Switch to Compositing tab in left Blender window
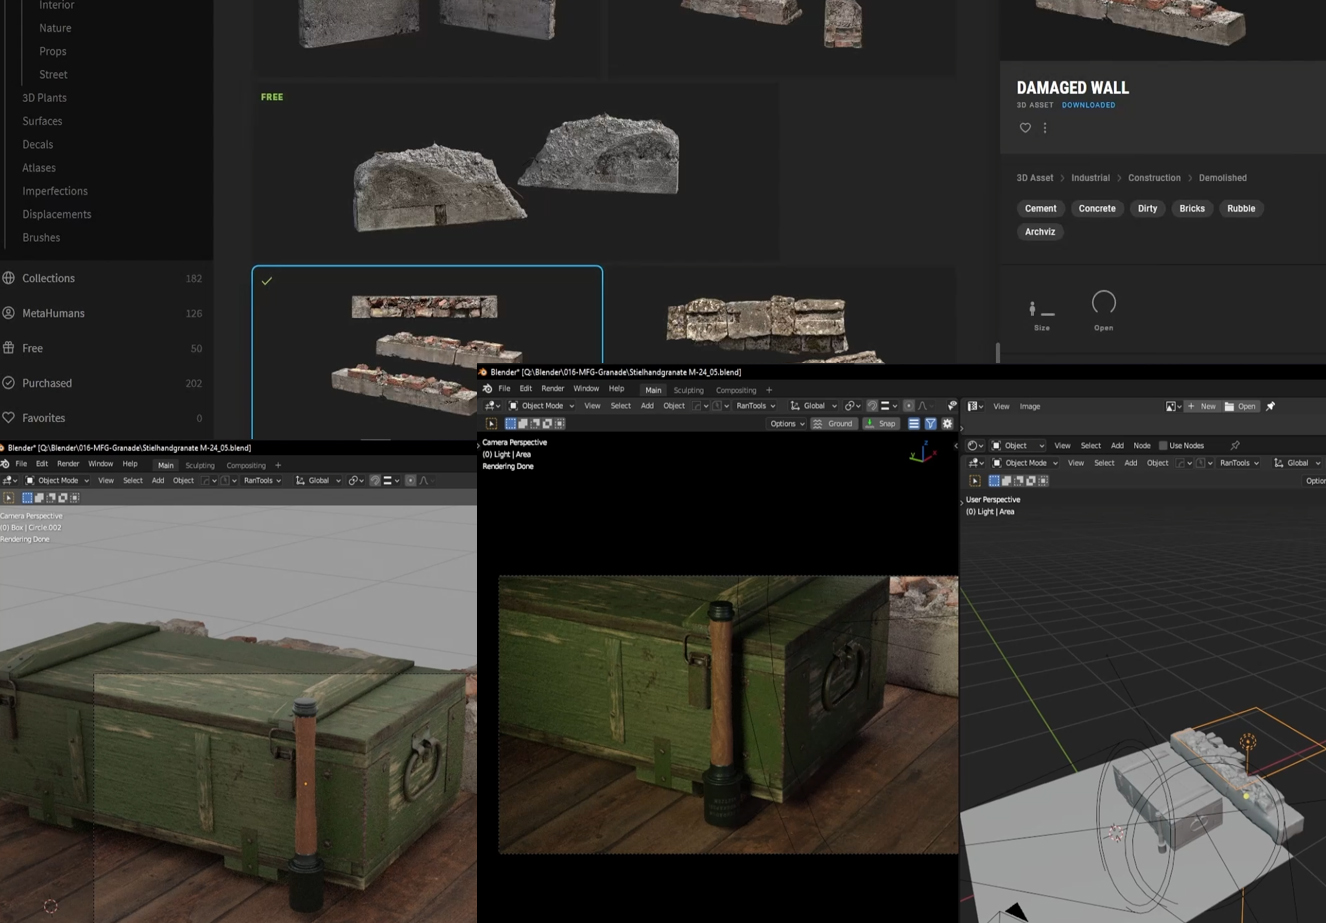Screen dimensions: 1326x923 [246, 466]
